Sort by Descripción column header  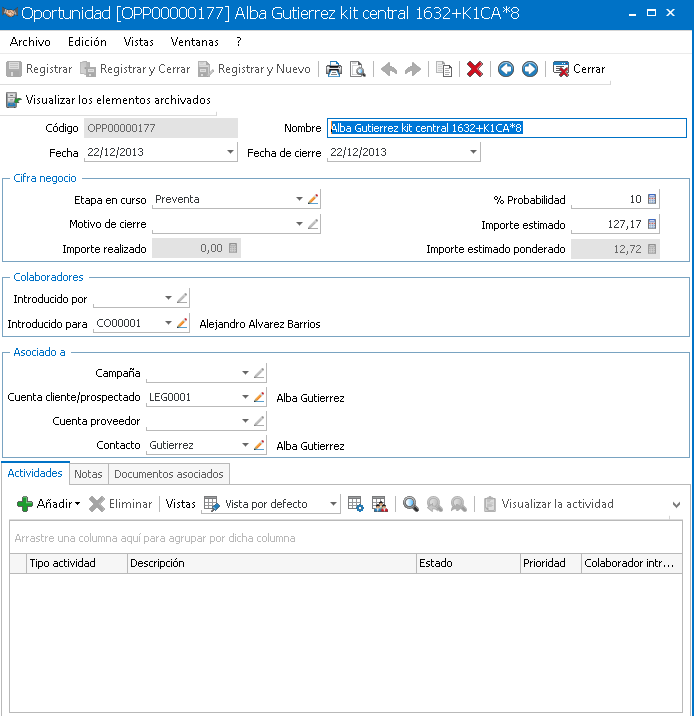pyautogui.click(x=272, y=563)
